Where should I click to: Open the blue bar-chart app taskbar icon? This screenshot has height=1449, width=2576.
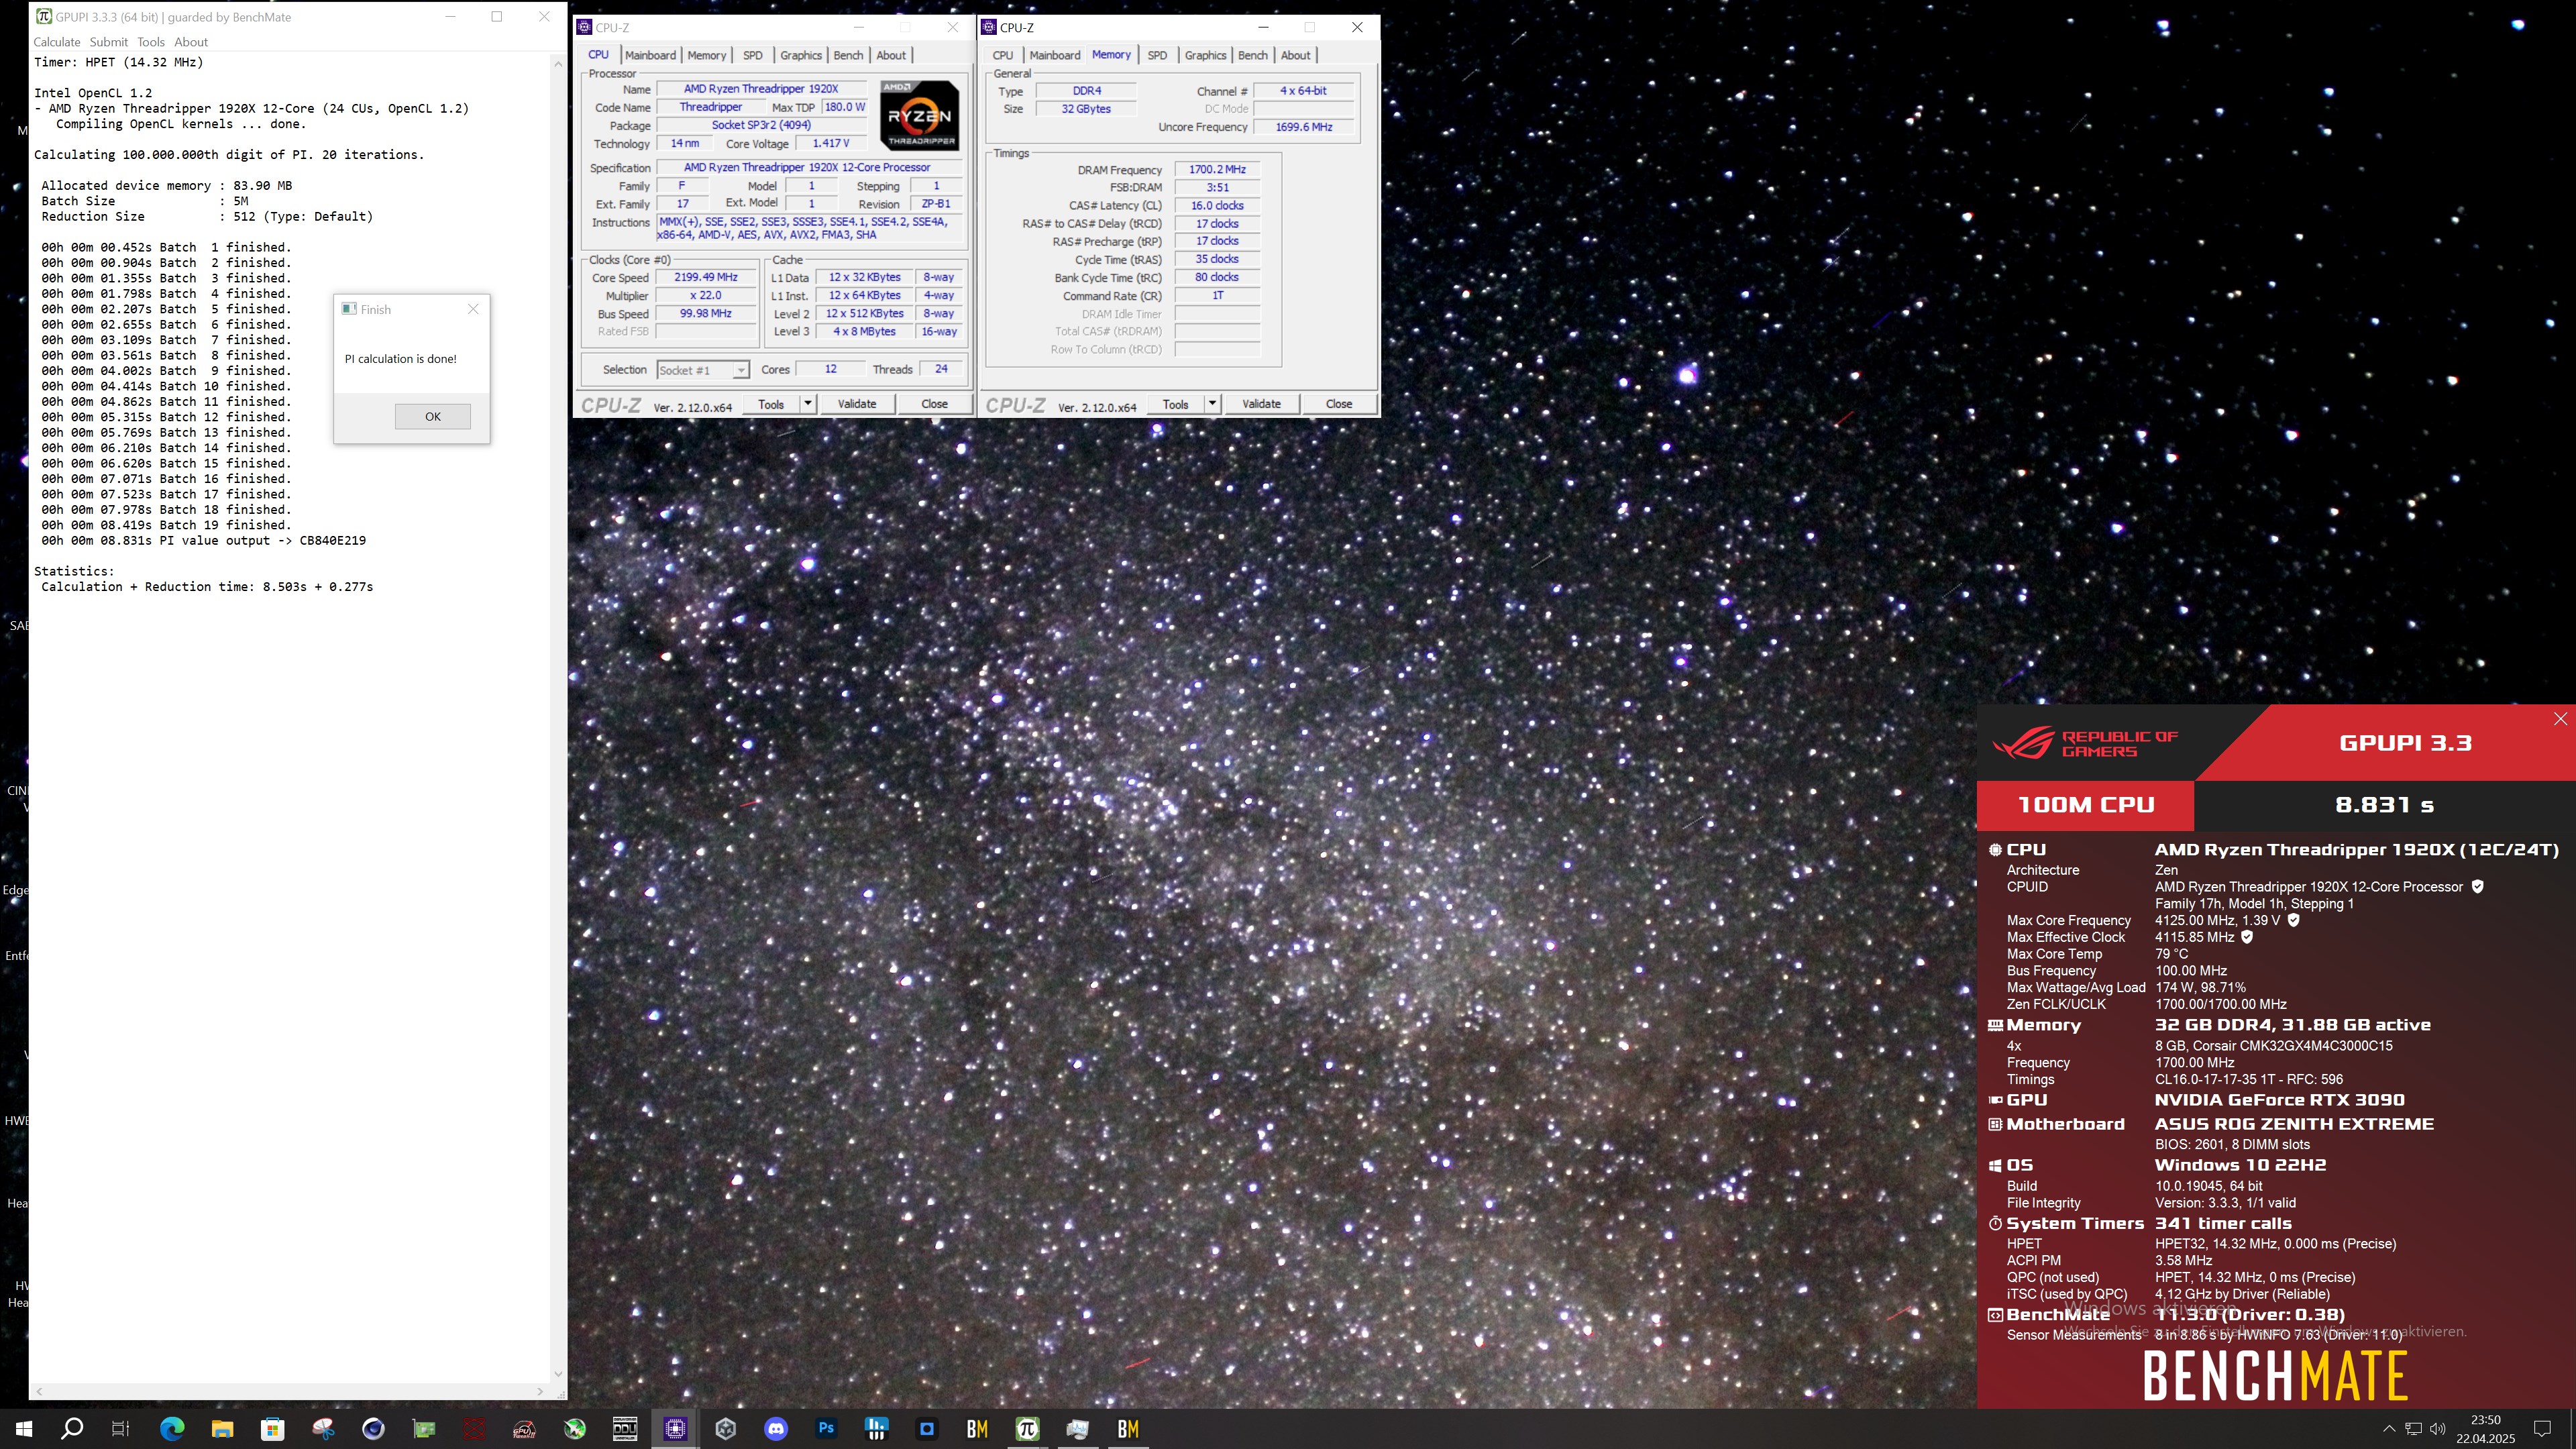[877, 1429]
